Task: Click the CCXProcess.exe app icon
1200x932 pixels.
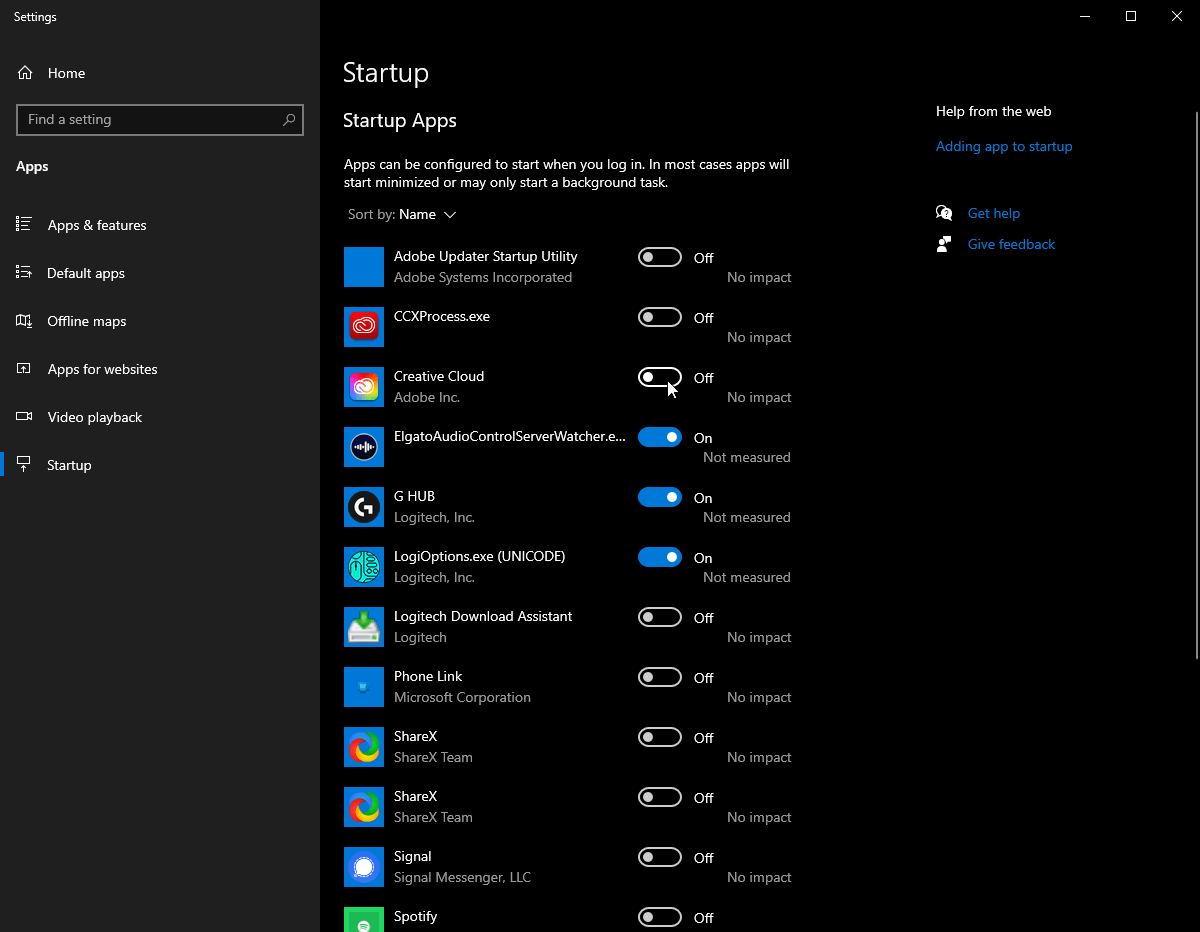Action: pos(364,327)
